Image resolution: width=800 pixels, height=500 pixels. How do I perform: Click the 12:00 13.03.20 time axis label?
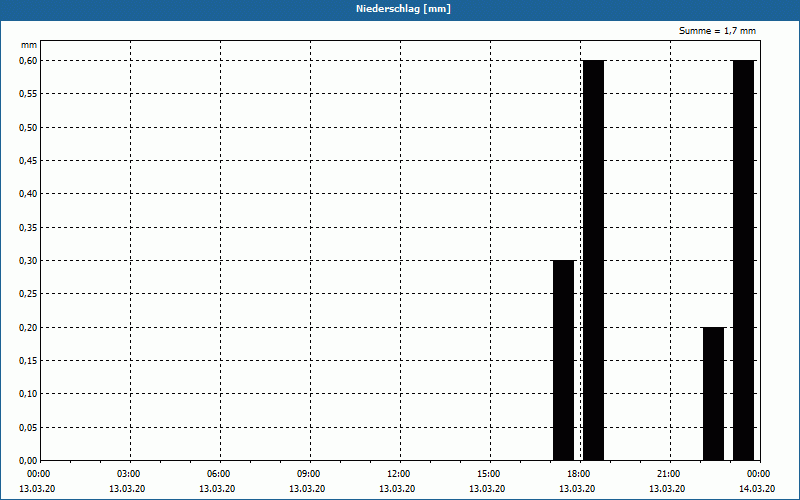[x=399, y=481]
